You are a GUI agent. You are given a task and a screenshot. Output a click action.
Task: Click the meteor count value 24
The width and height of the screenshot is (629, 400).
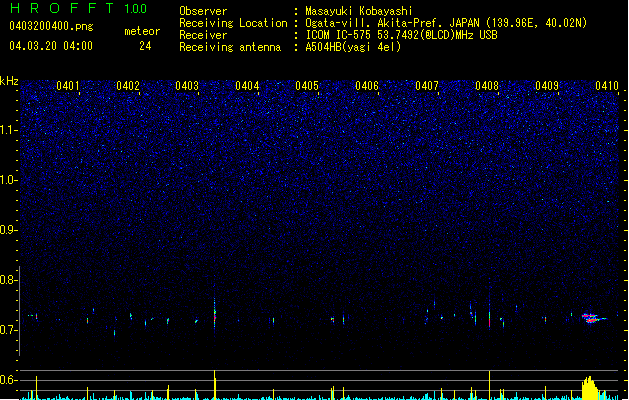pyautogui.click(x=145, y=46)
